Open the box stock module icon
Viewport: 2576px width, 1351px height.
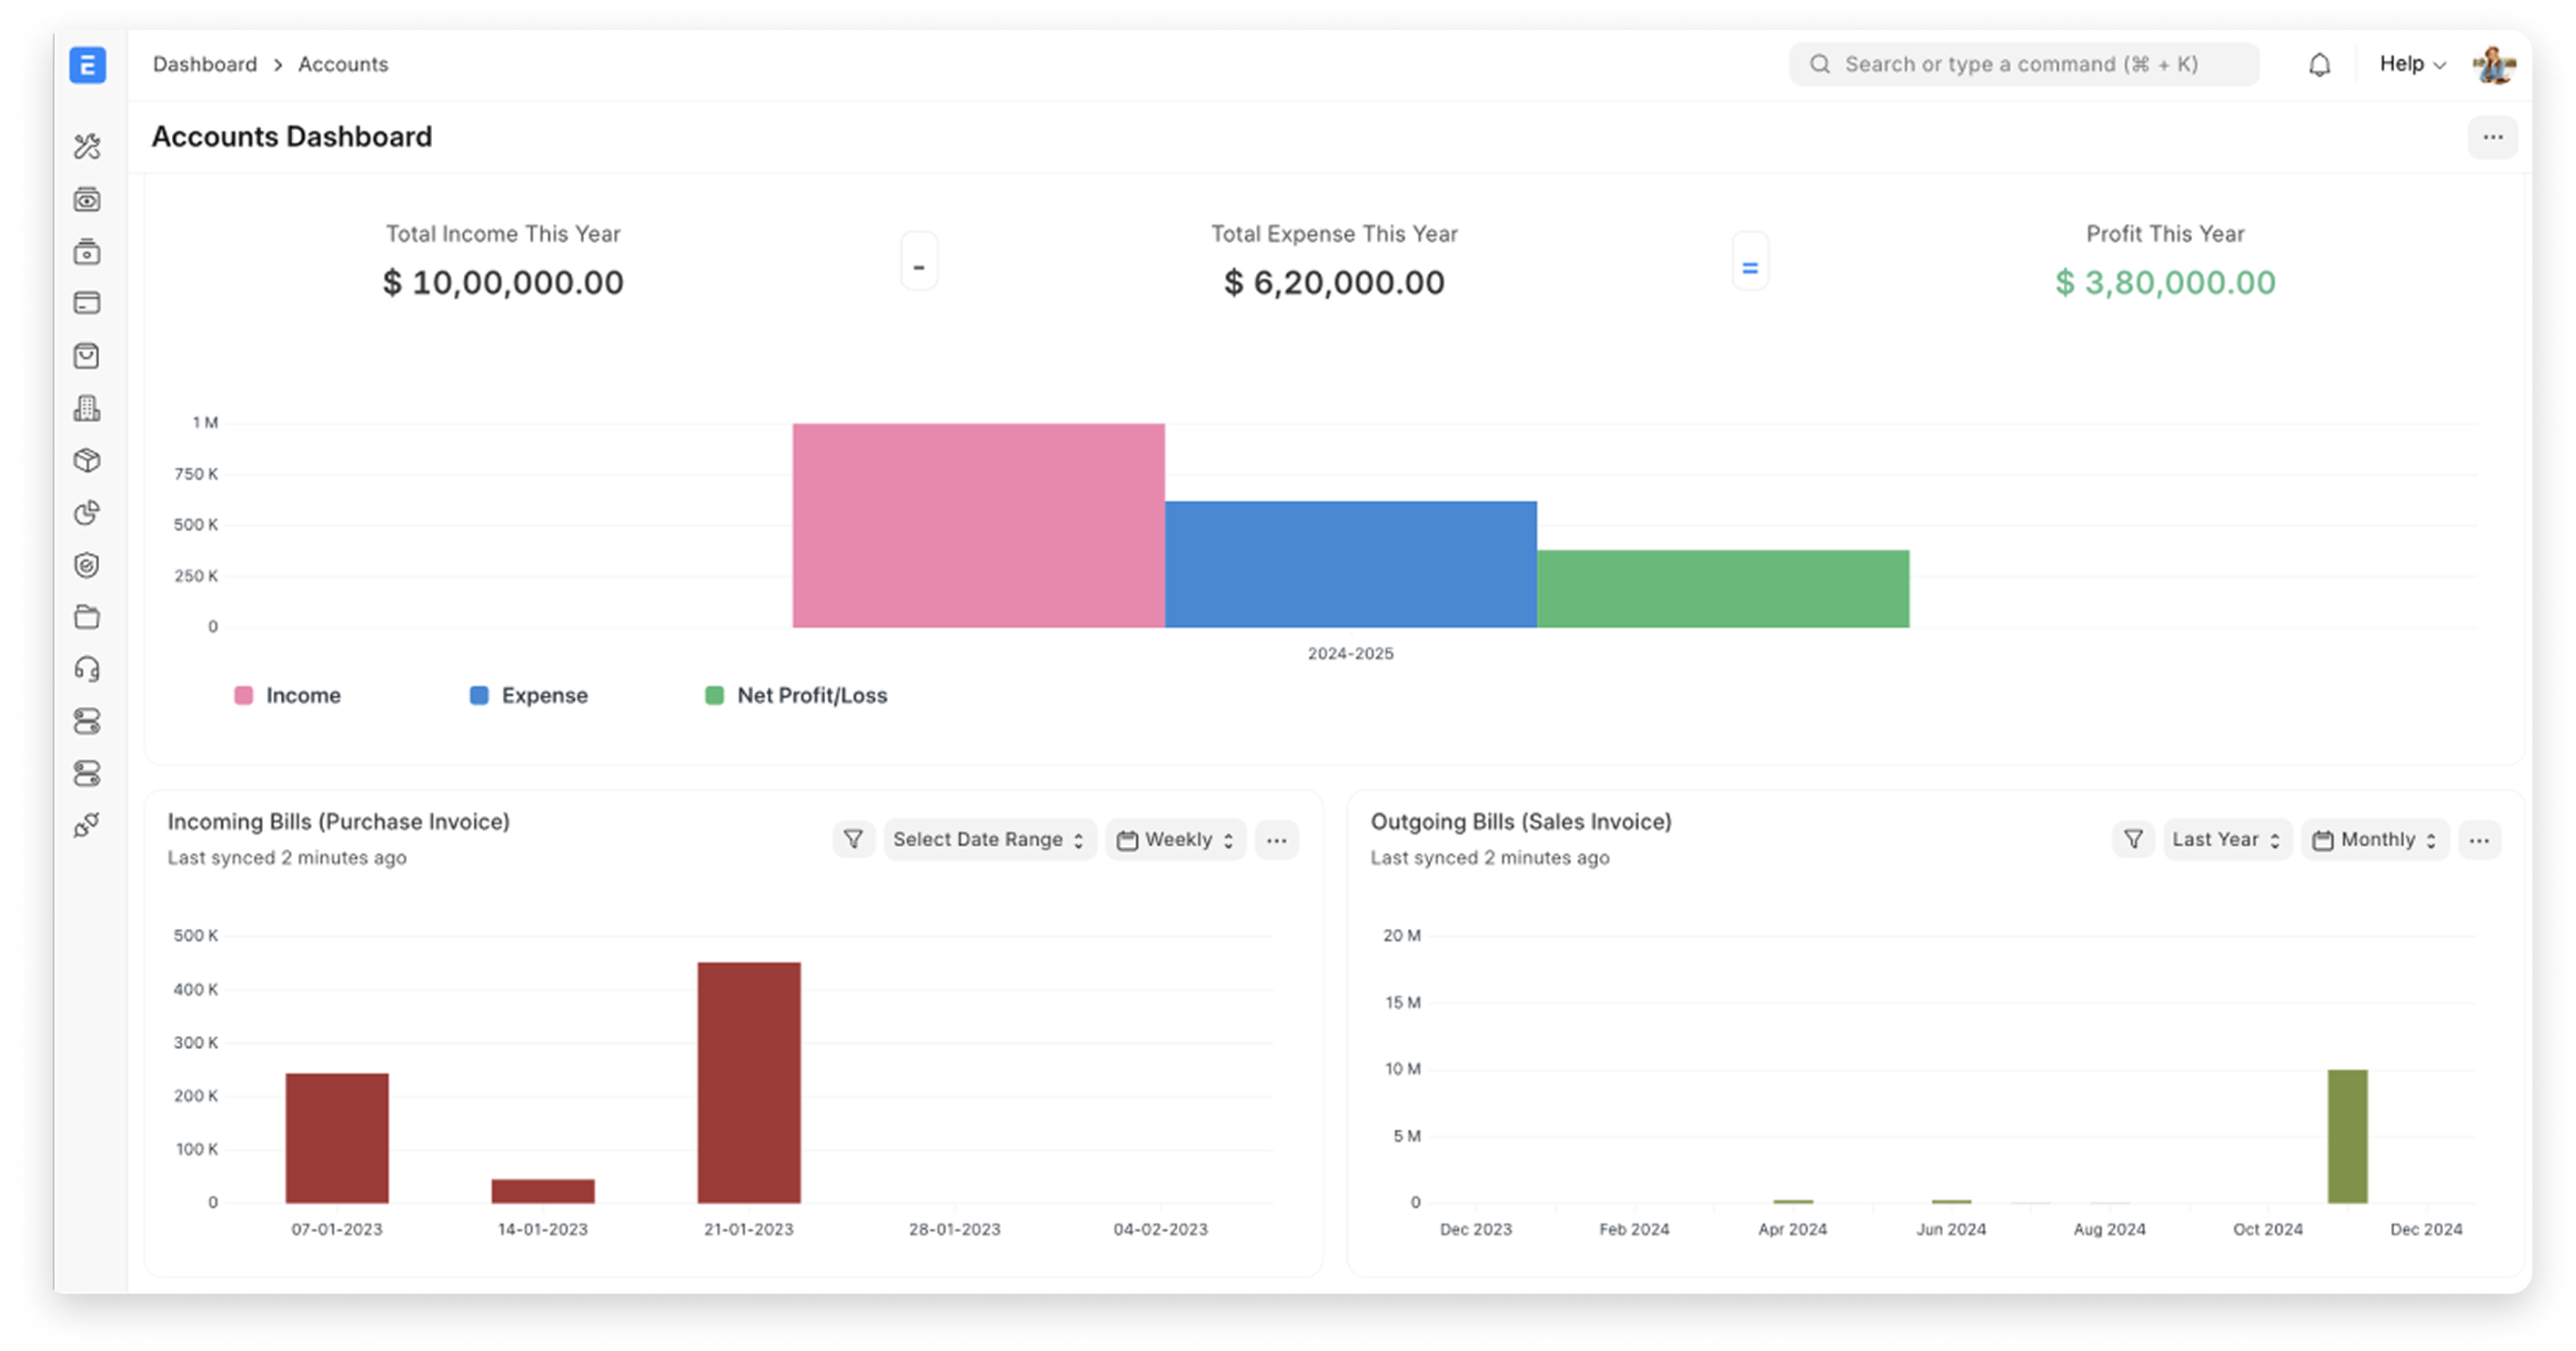tap(87, 460)
